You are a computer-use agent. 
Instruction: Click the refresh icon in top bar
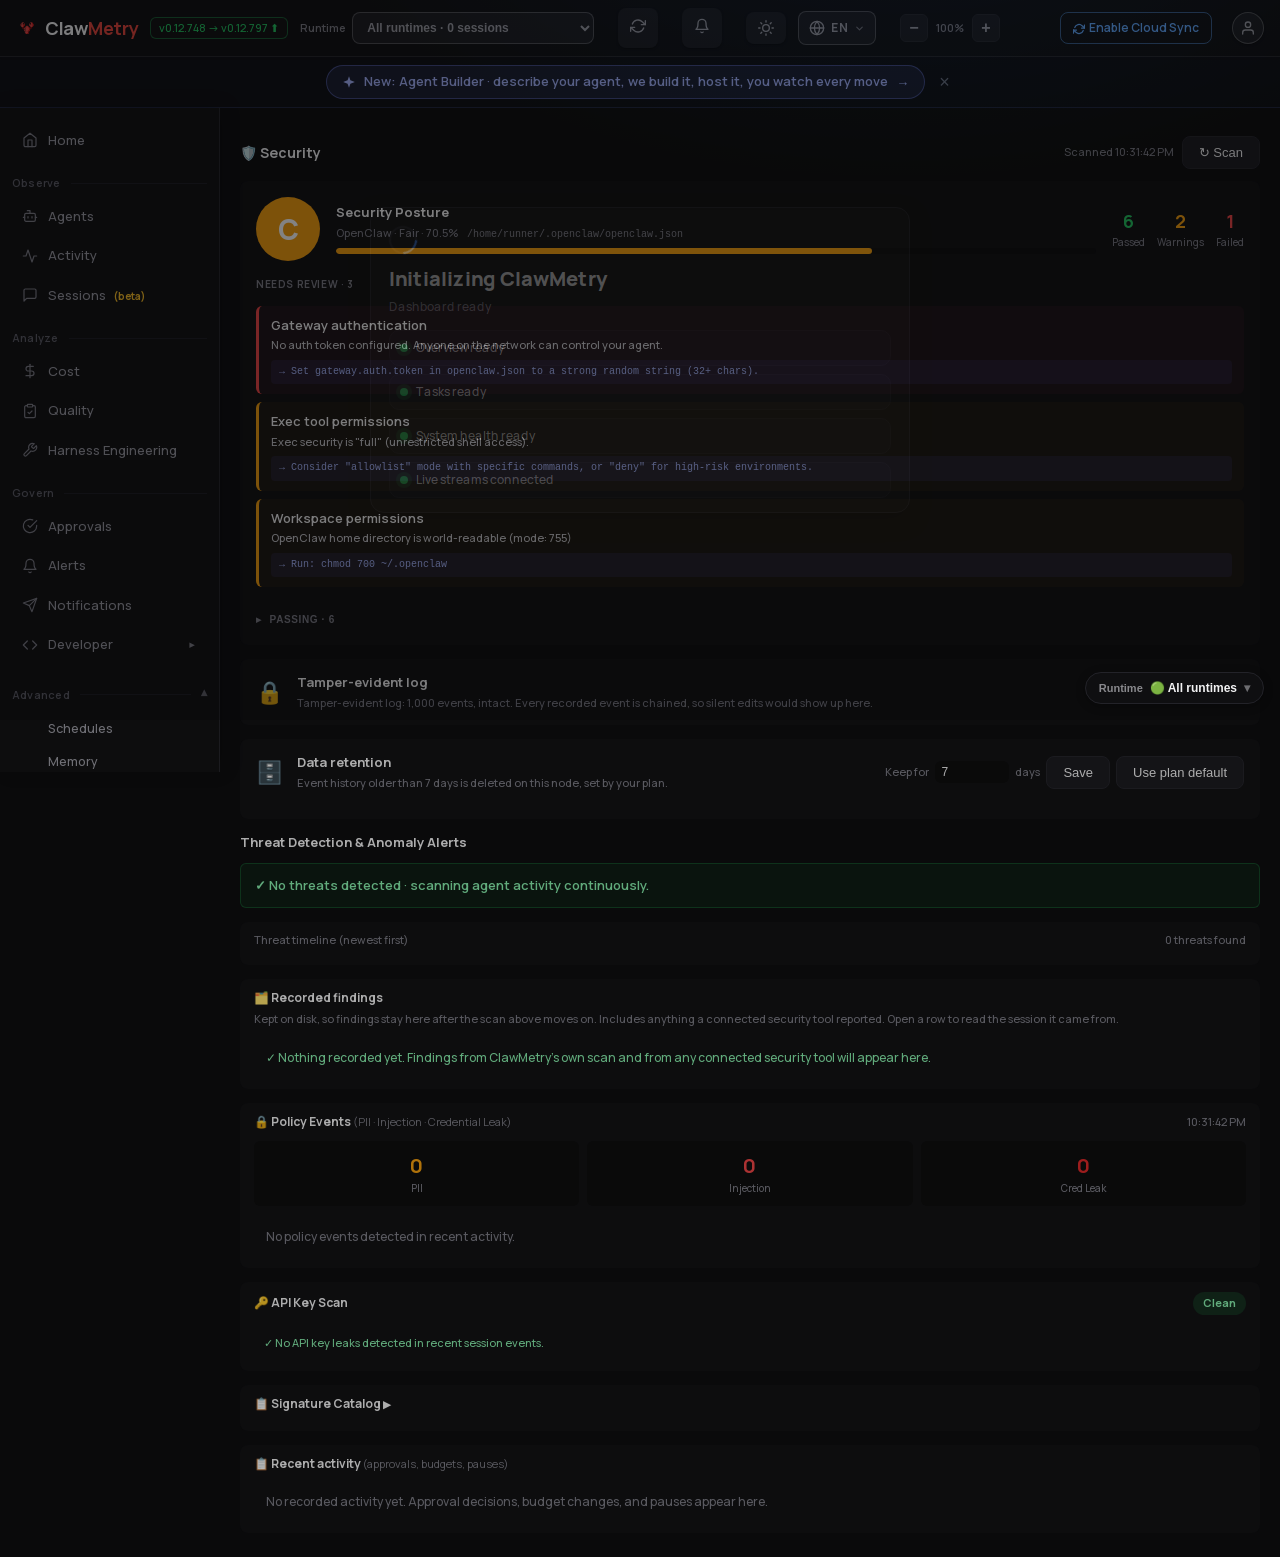pyautogui.click(x=638, y=28)
